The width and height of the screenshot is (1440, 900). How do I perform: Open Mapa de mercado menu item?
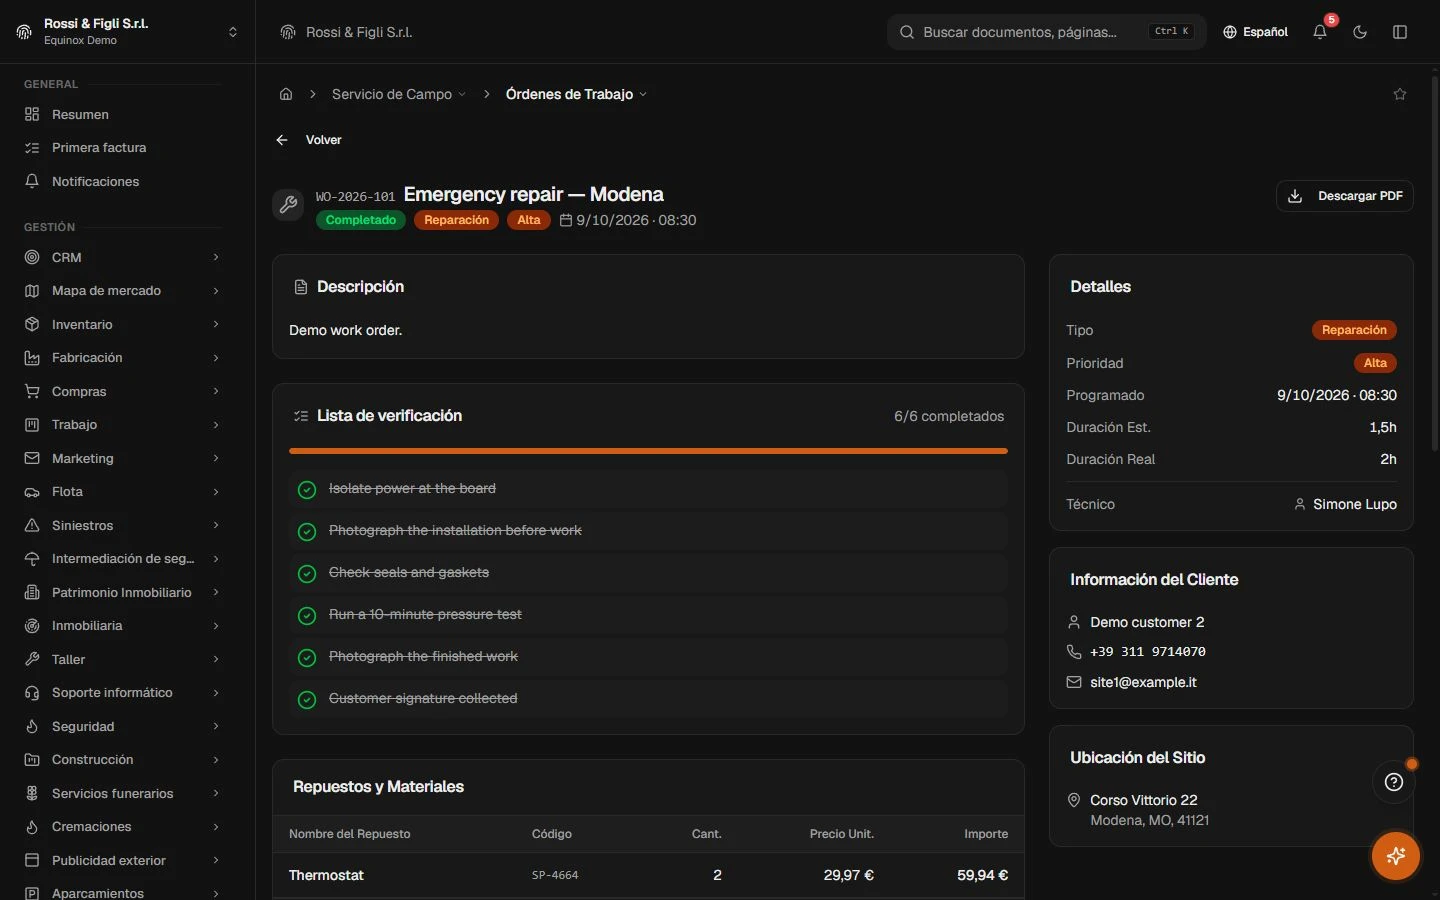coord(123,291)
